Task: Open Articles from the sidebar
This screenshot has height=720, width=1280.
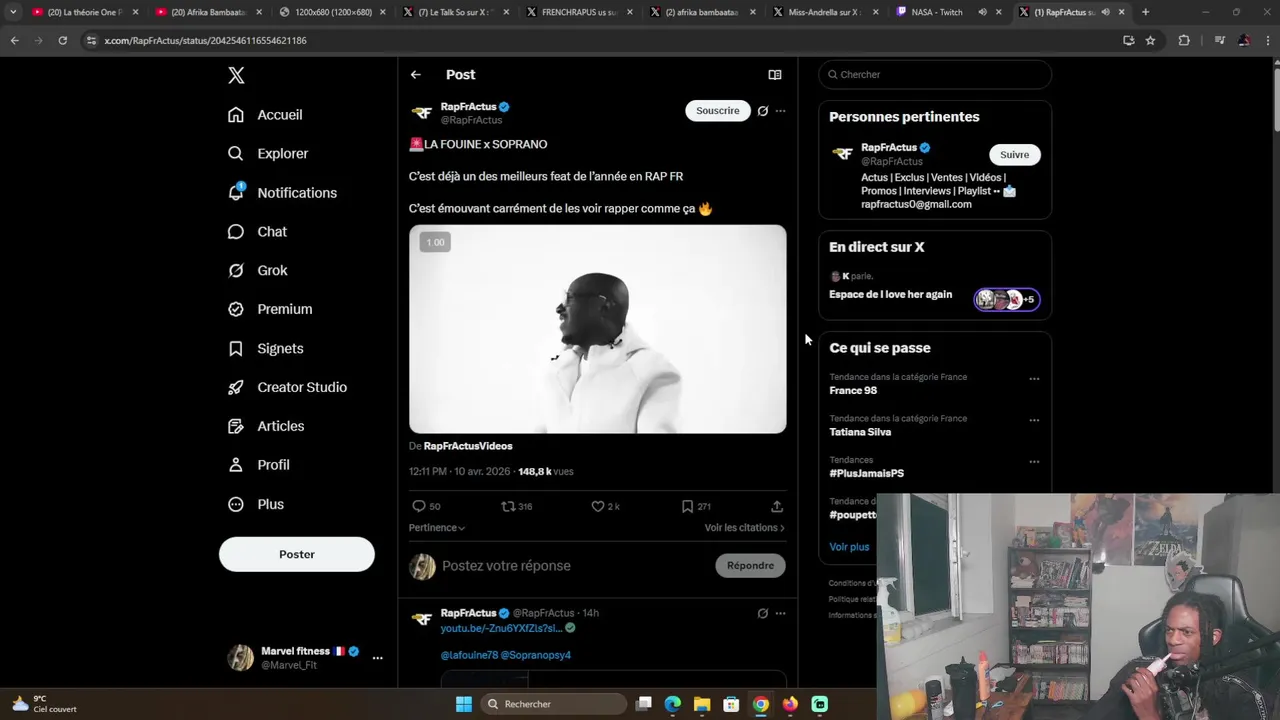Action: pos(266,426)
